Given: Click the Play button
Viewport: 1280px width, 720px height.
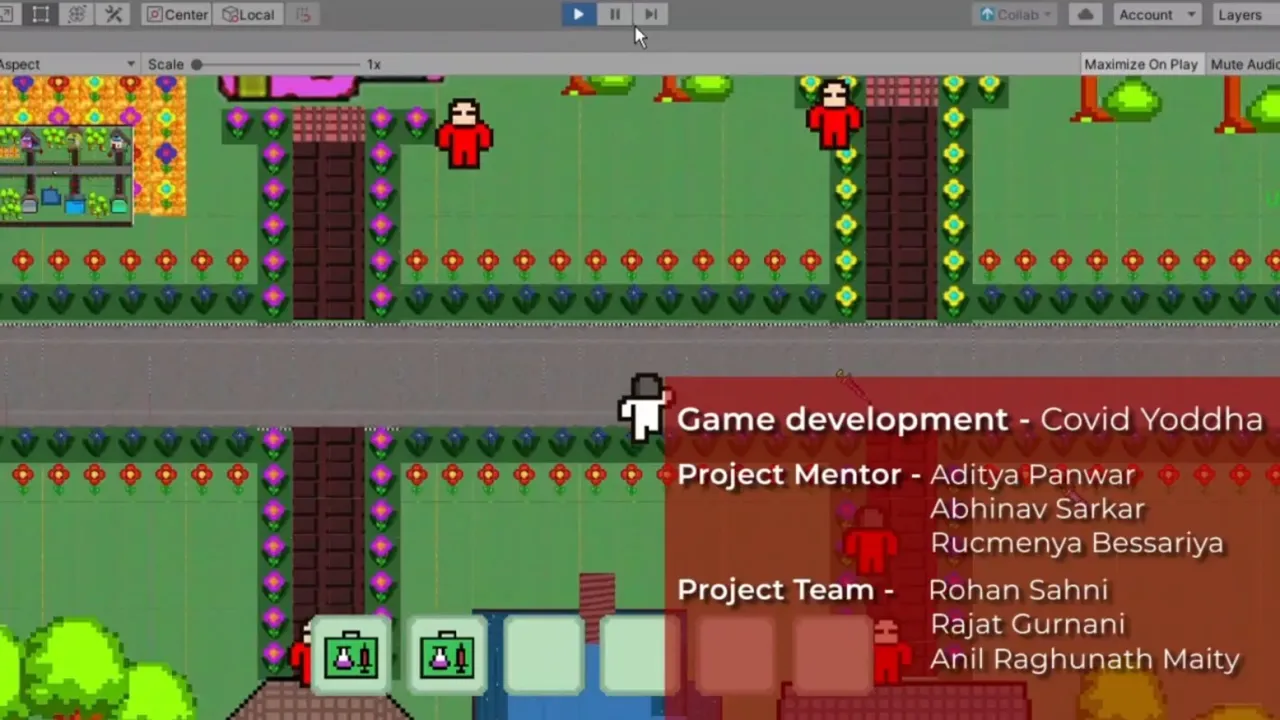Looking at the screenshot, I should tap(578, 14).
